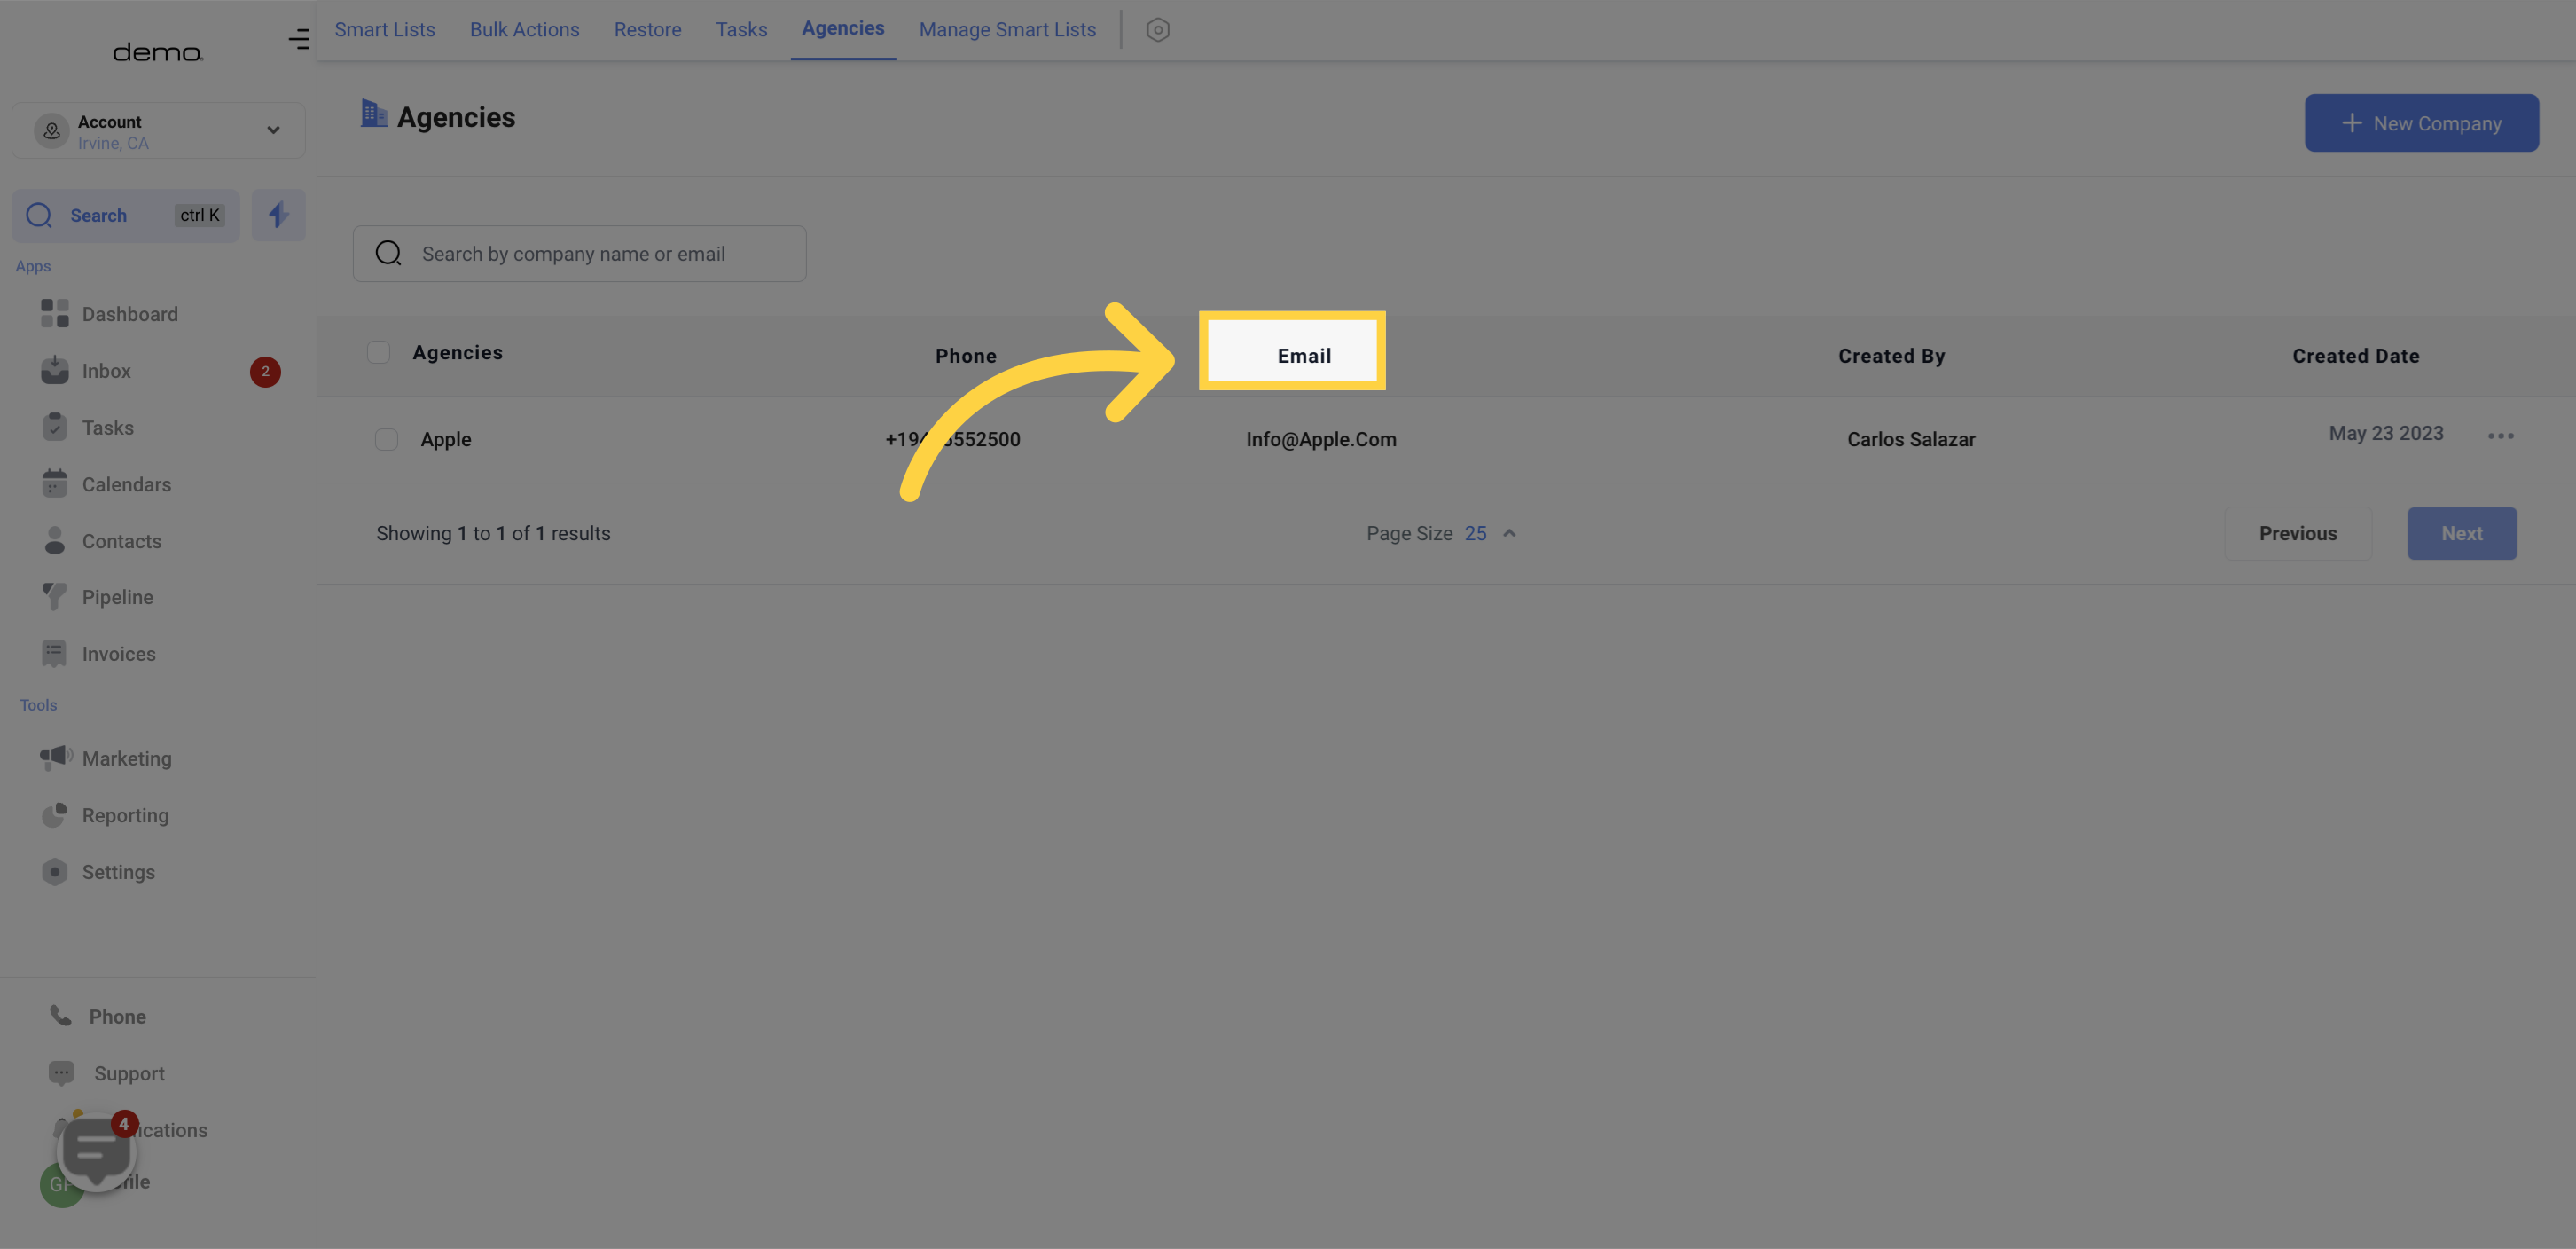Open the Inbox icon in the sidebar
Screen dimensions: 2576x1249
(x=54, y=371)
